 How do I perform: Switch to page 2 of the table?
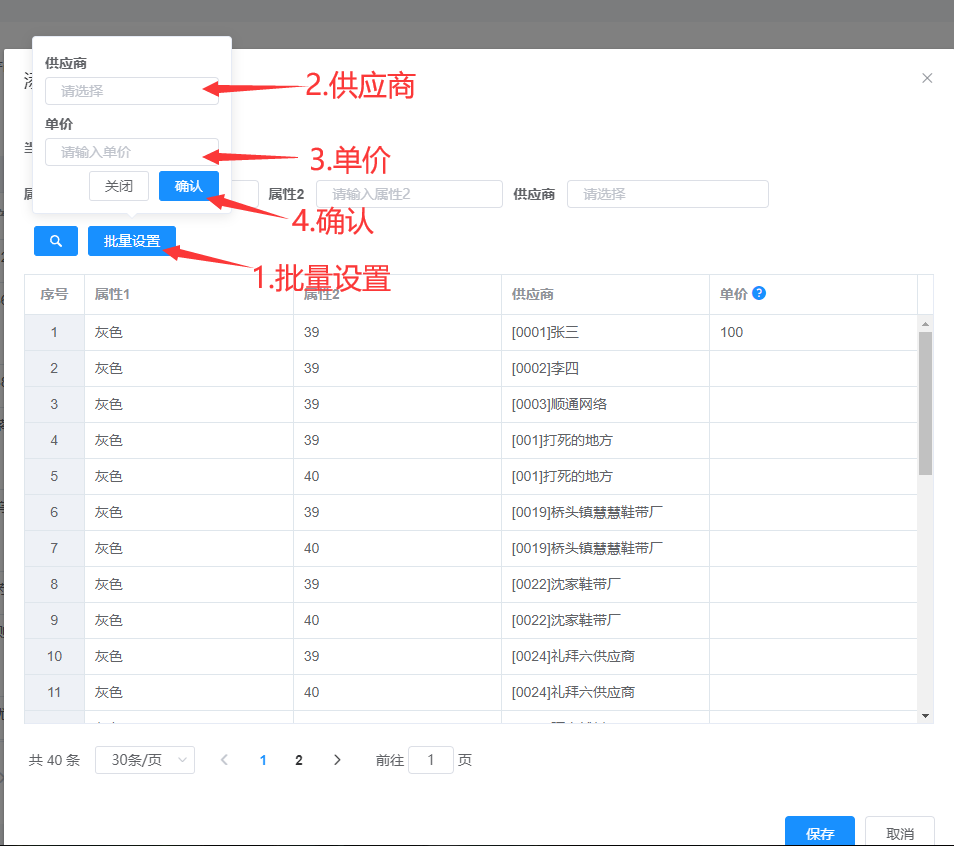[x=298, y=760]
